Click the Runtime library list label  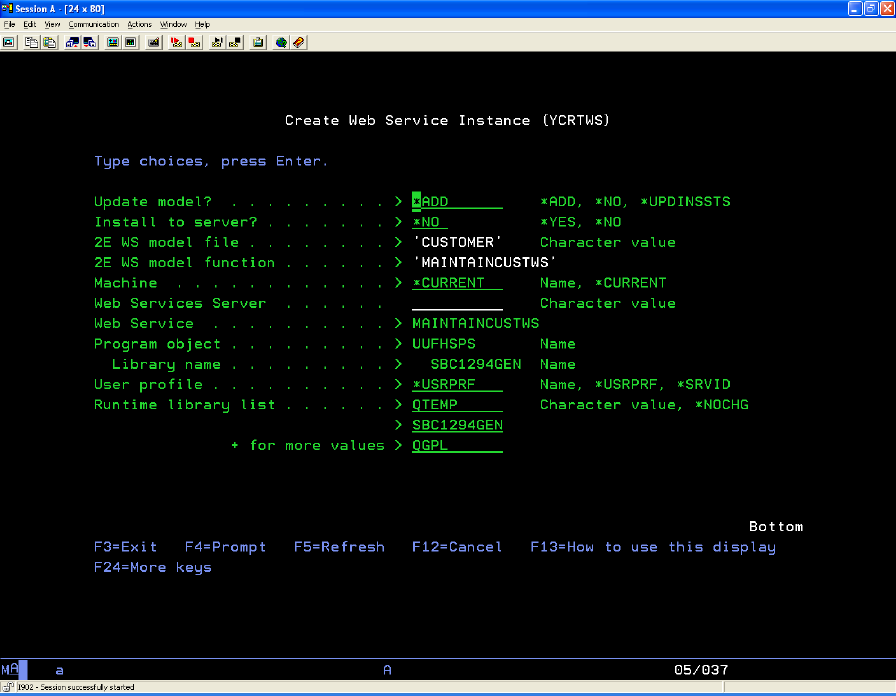185,405
